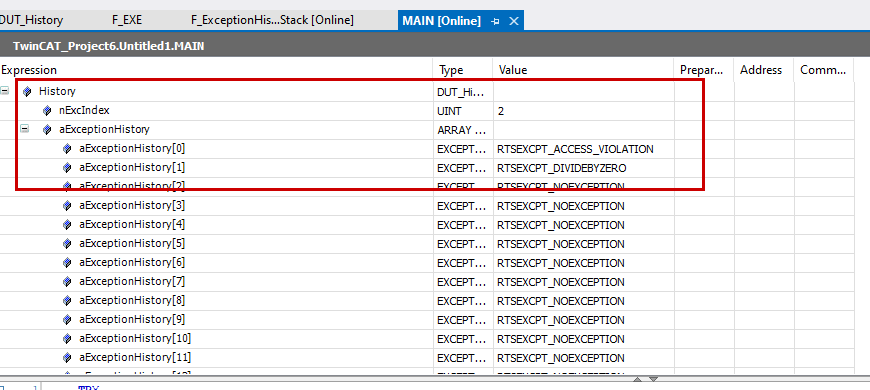This screenshot has width=870, height=390.
Task: Click the RTSEXCPT_DIVIDEBYZERO value
Action: pyautogui.click(x=562, y=168)
